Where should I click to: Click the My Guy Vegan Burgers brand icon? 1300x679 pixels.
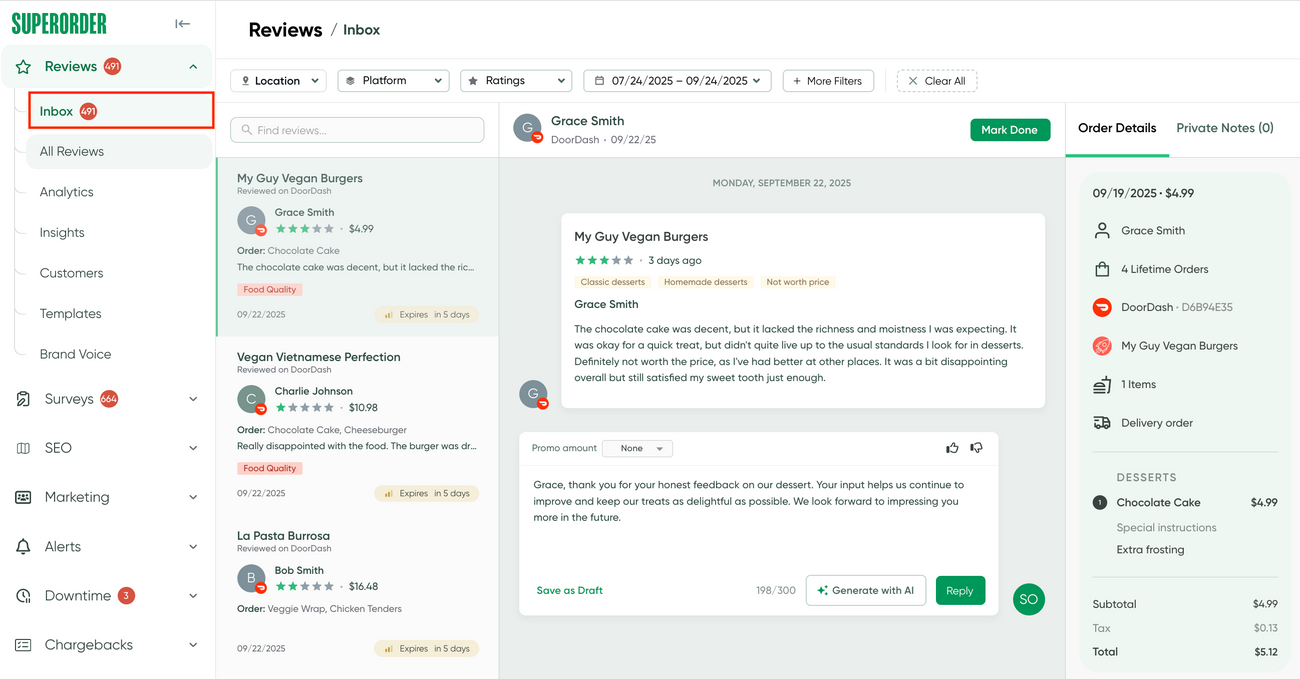pos(1102,346)
